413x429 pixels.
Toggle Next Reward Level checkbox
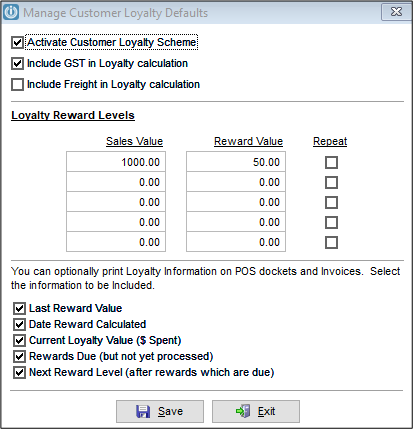coord(19,373)
